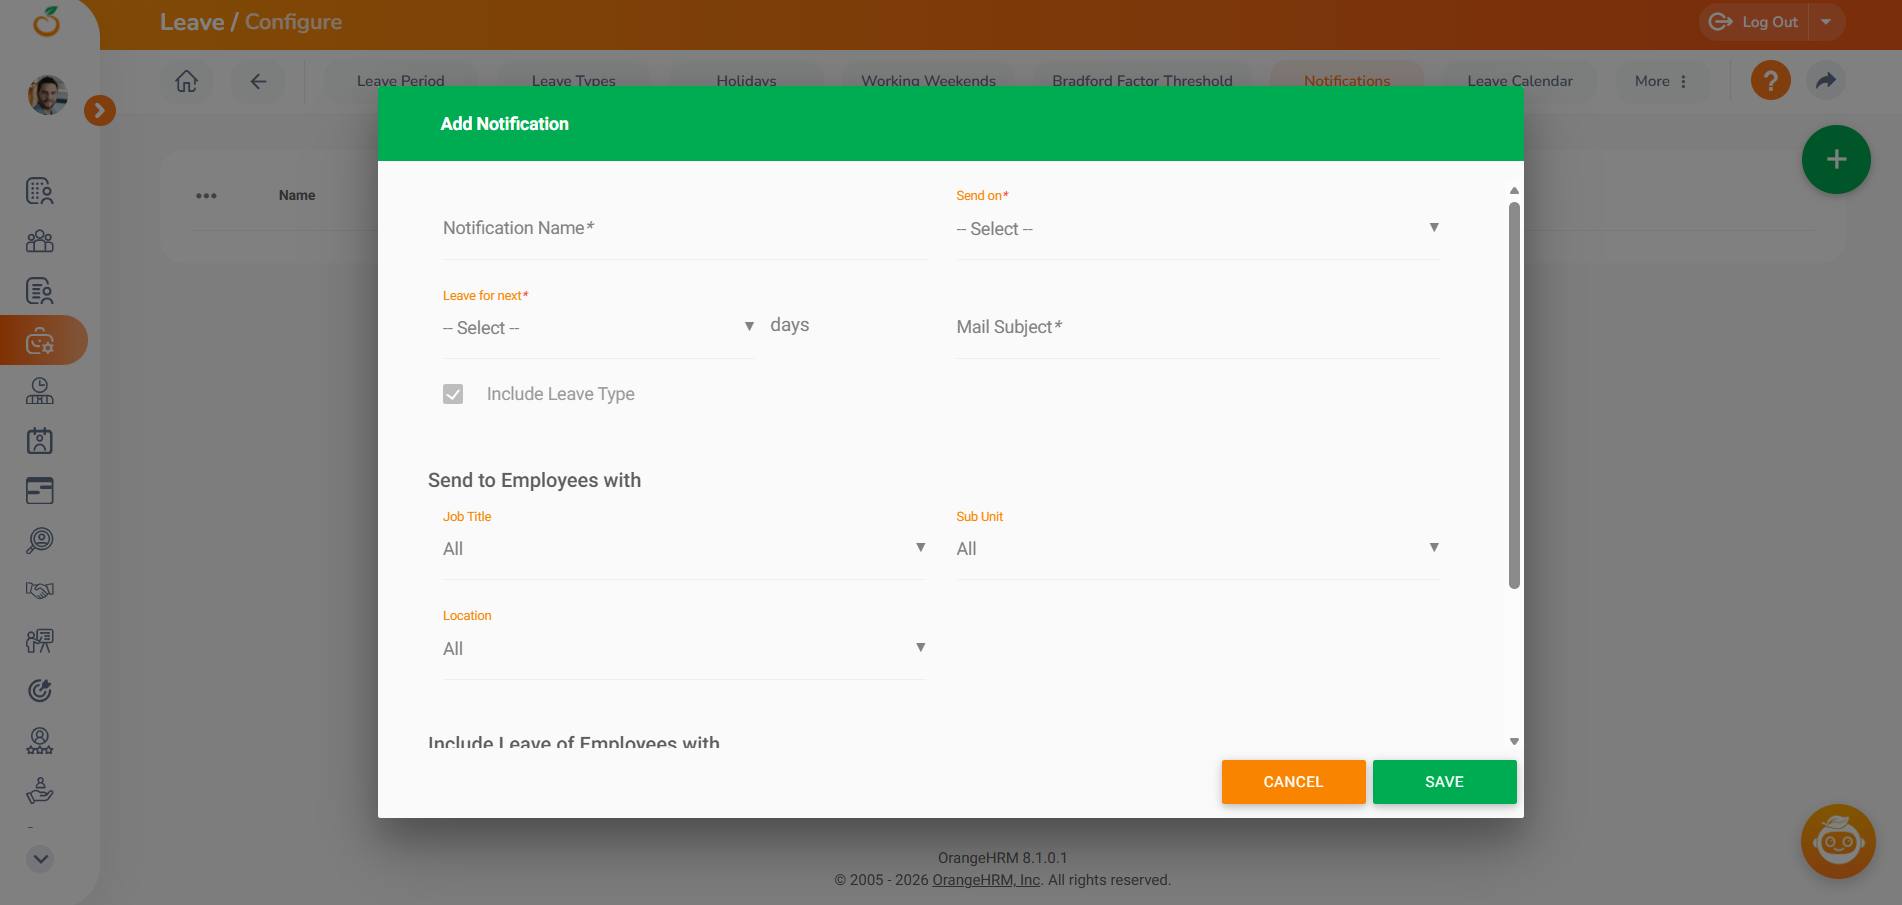This screenshot has height=905, width=1902.
Task: Click the Leave / Configure breadcrumb title
Action: [251, 22]
